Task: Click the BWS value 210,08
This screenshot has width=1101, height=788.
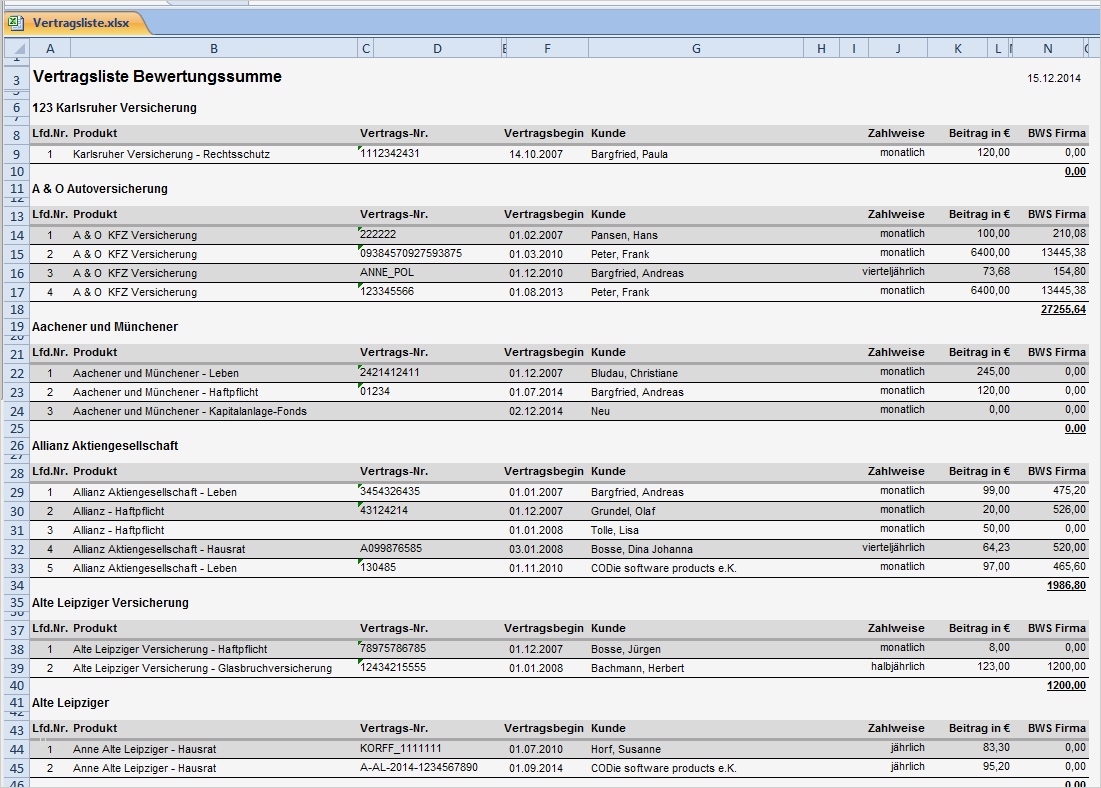Action: click(1069, 234)
